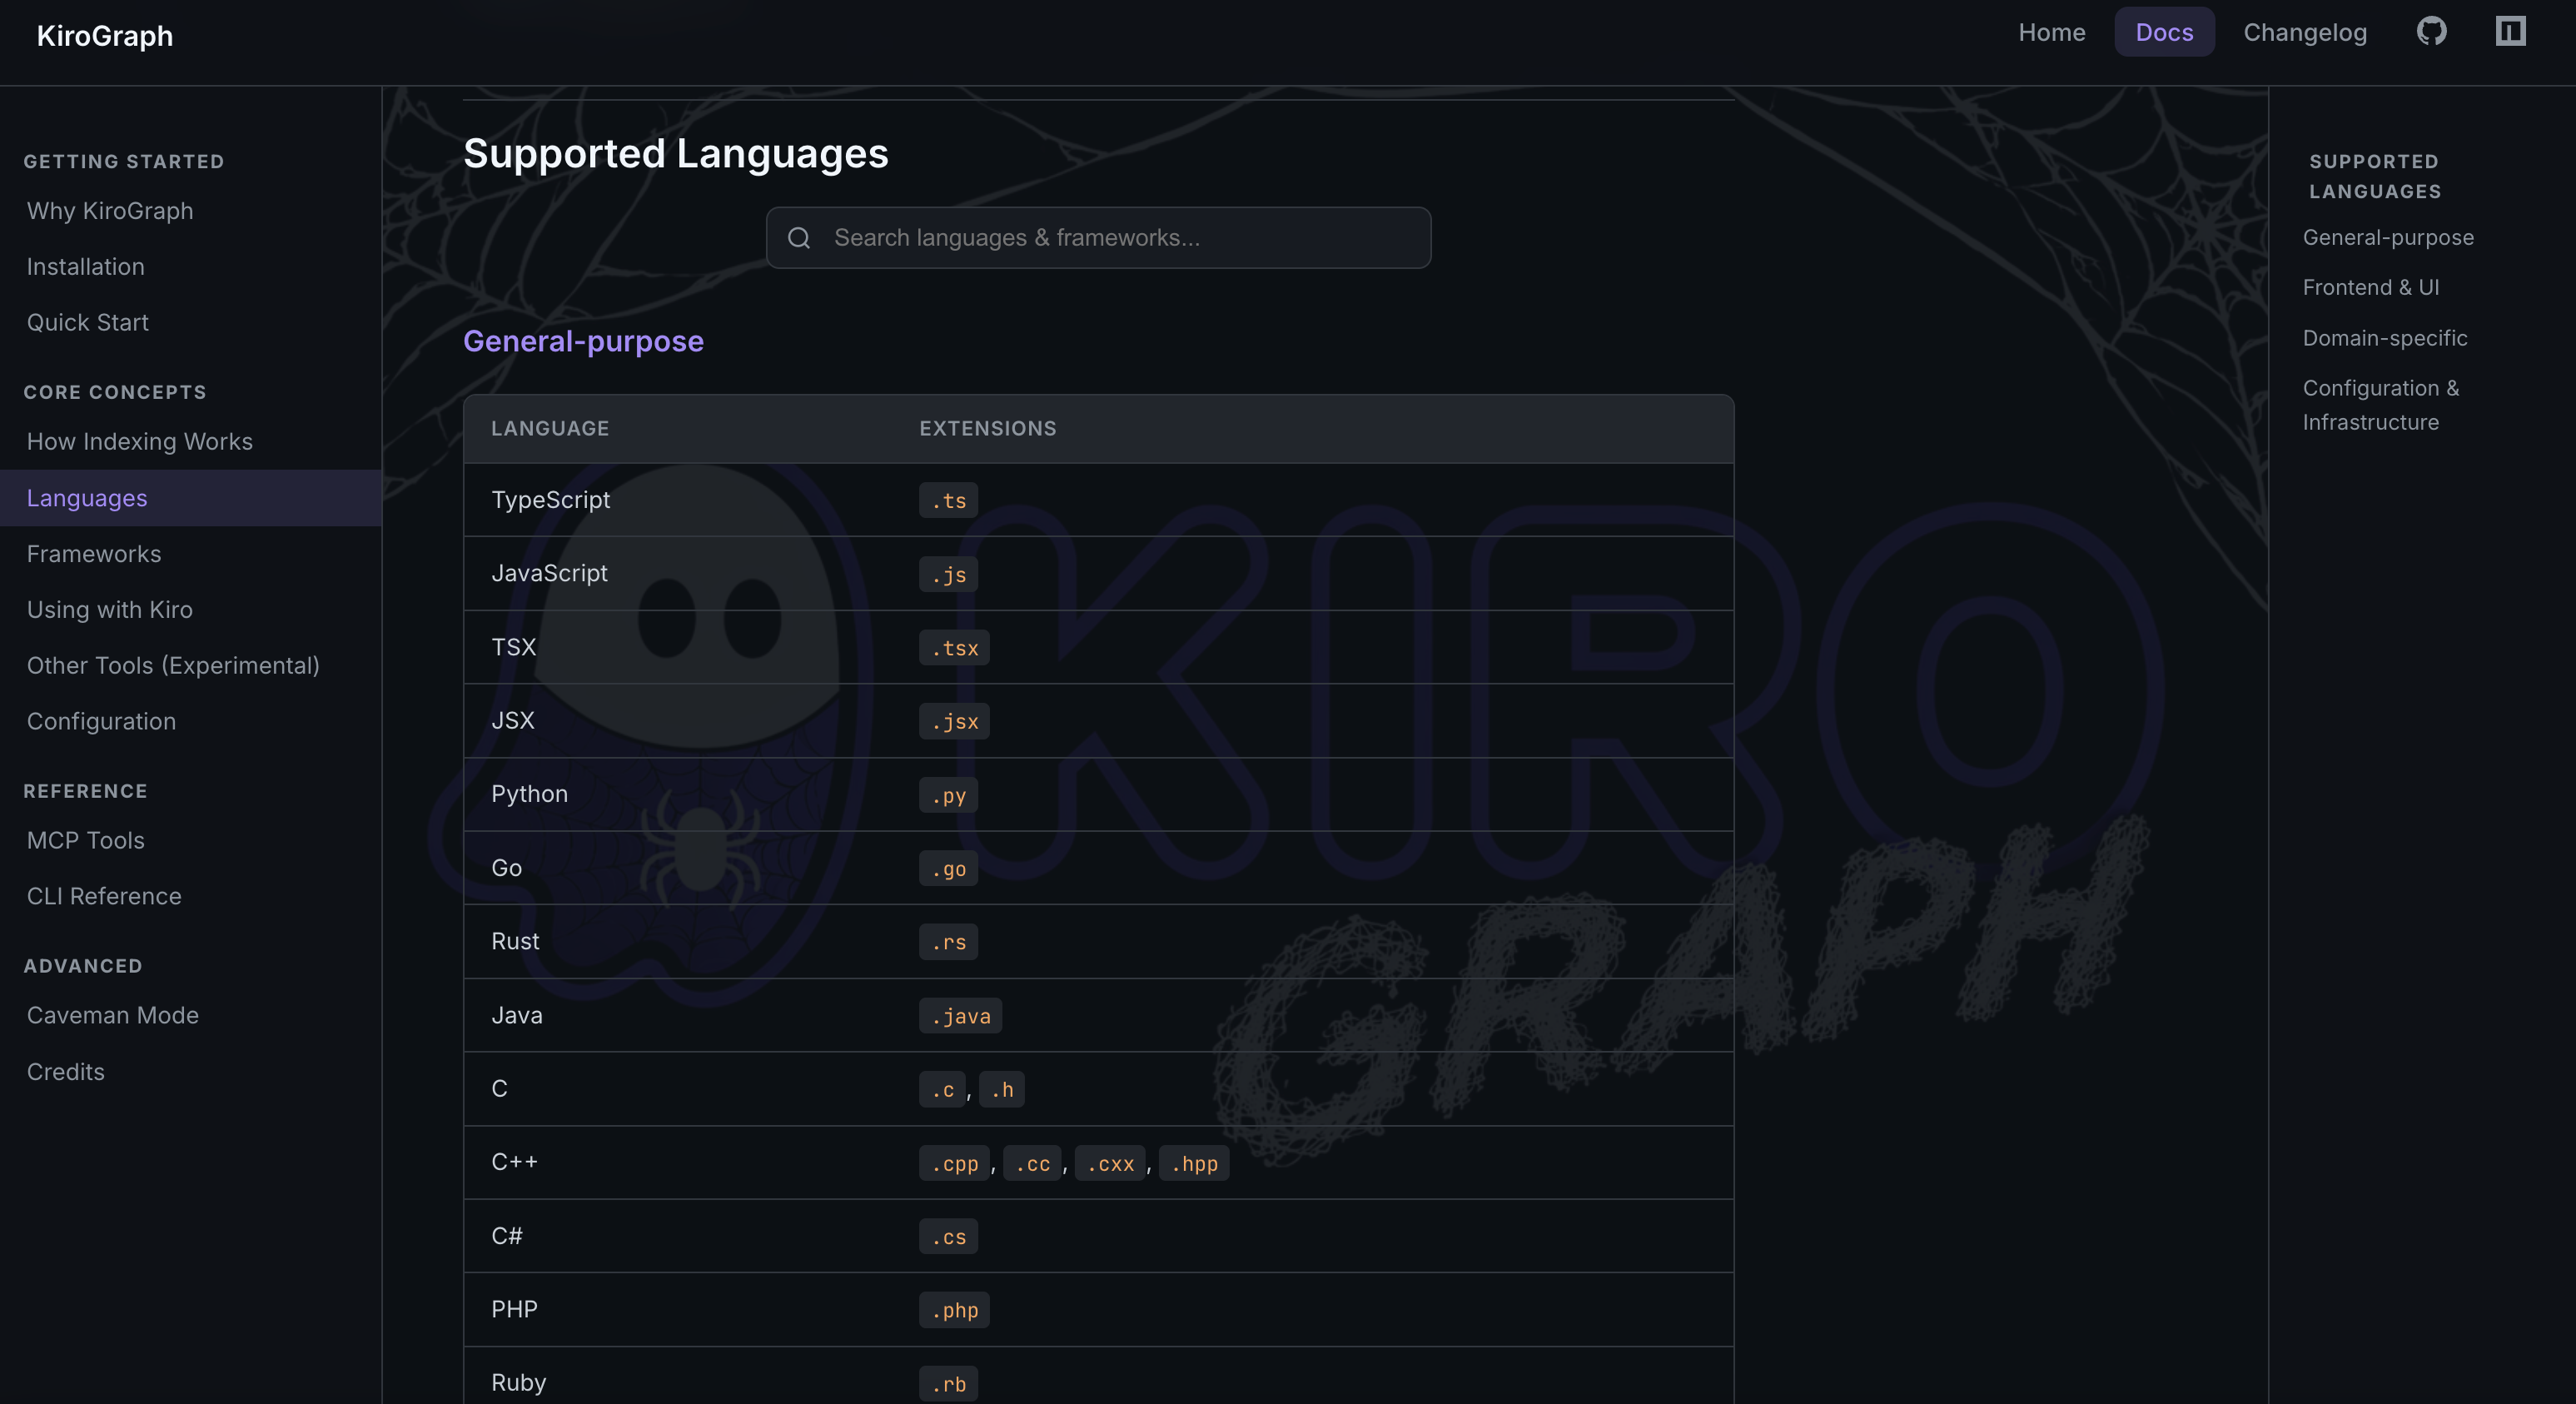This screenshot has height=1404, width=2576.
Task: Focus the Search languages & frameworks field
Action: (x=1098, y=238)
